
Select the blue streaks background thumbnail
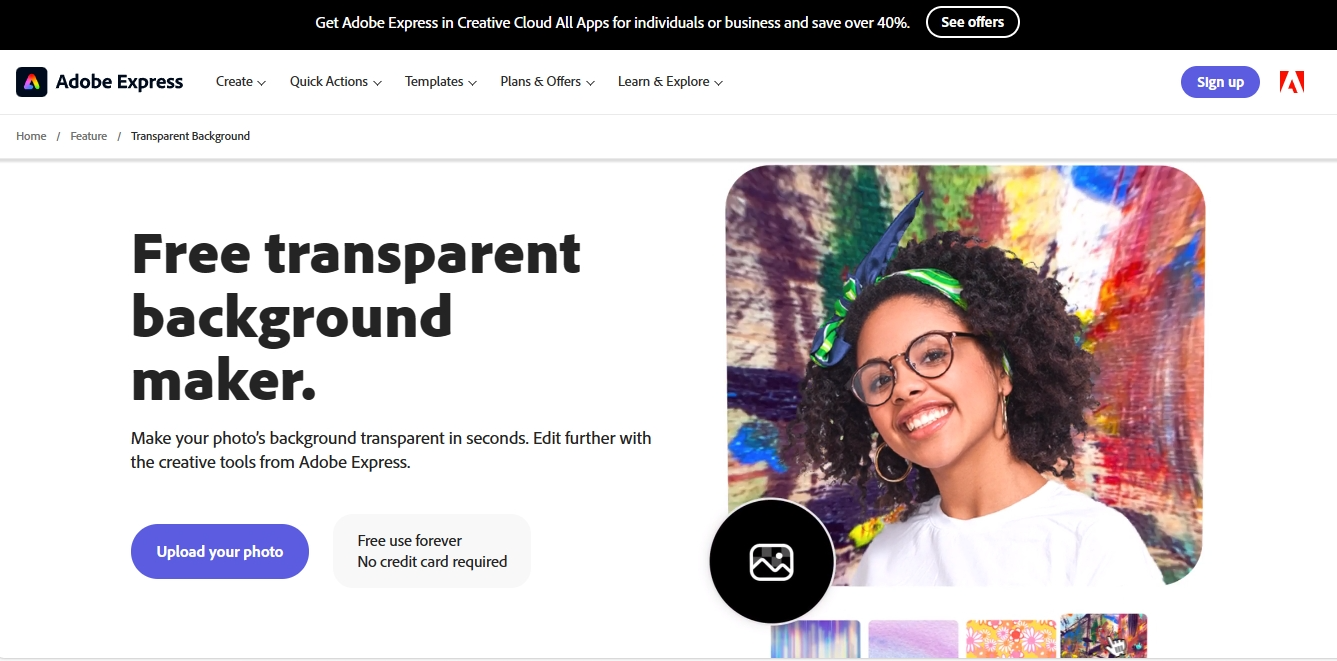pos(815,639)
